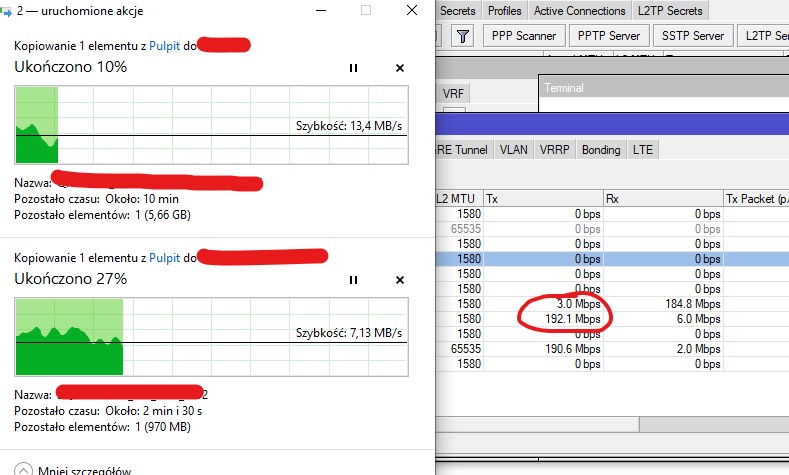Image resolution: width=789 pixels, height=475 pixels.
Task: Pause the 27% copy operation
Action: (x=353, y=280)
